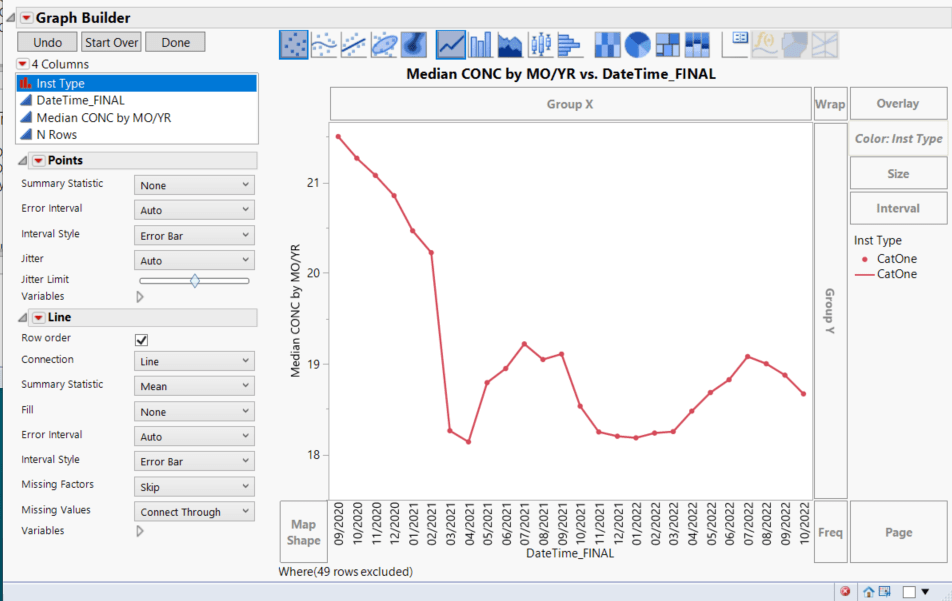Click the Done button
Viewport: 952px width, 601px height.
click(175, 42)
